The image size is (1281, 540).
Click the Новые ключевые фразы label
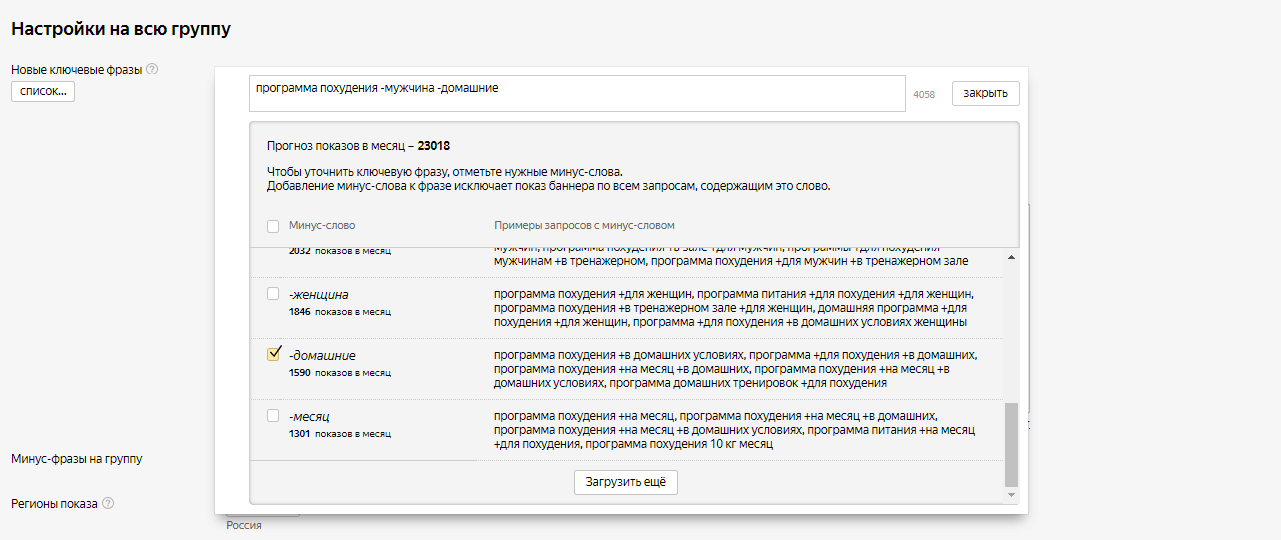point(77,70)
